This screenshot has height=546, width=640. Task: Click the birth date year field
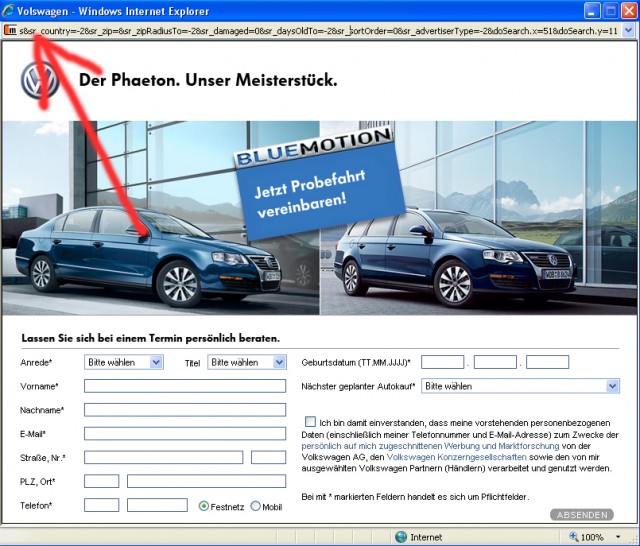pyautogui.click(x=547, y=362)
